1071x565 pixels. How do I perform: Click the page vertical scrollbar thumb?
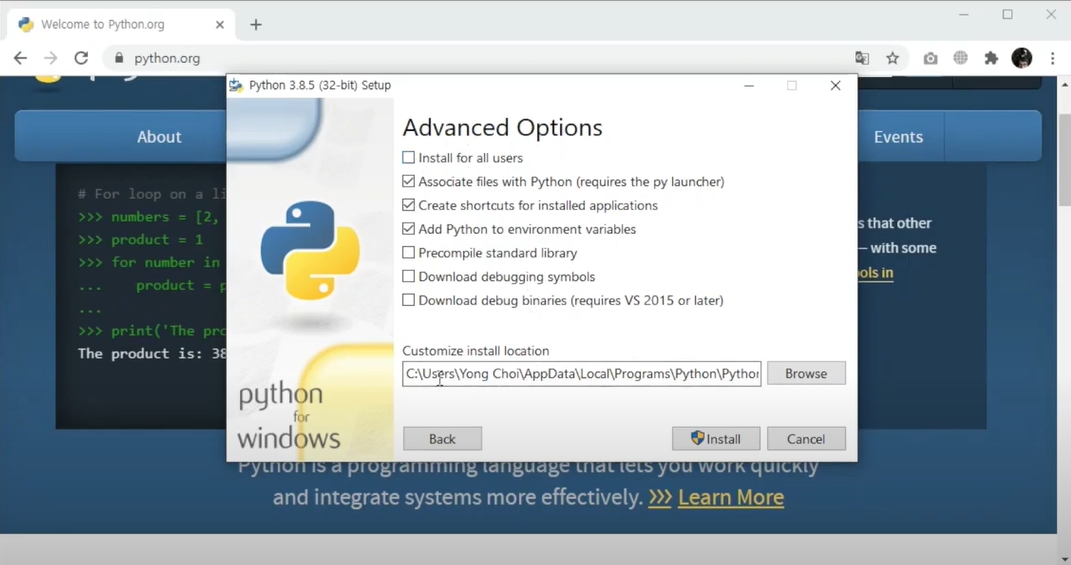pyautogui.click(x=1064, y=161)
